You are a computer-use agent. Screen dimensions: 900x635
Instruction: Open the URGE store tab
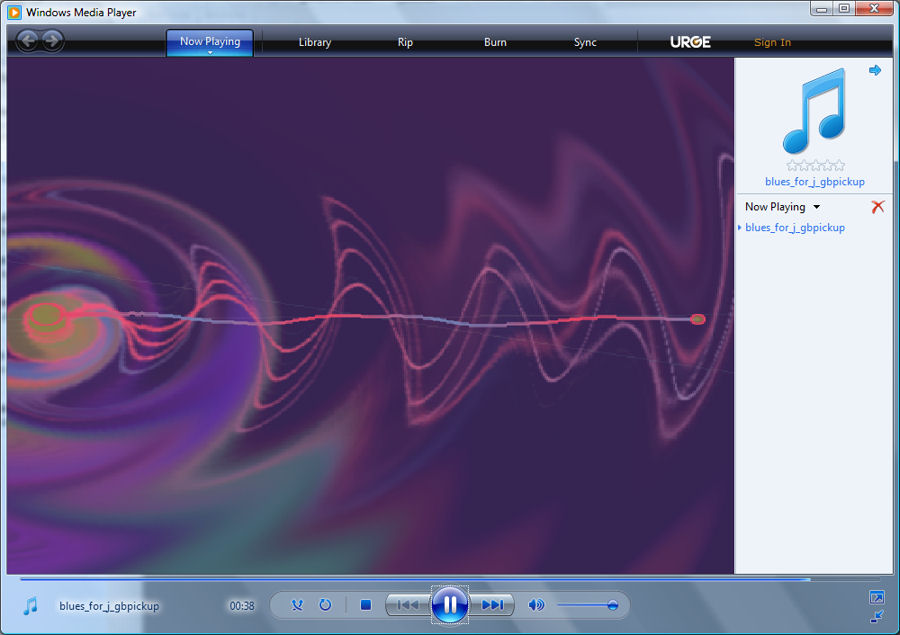tap(690, 42)
